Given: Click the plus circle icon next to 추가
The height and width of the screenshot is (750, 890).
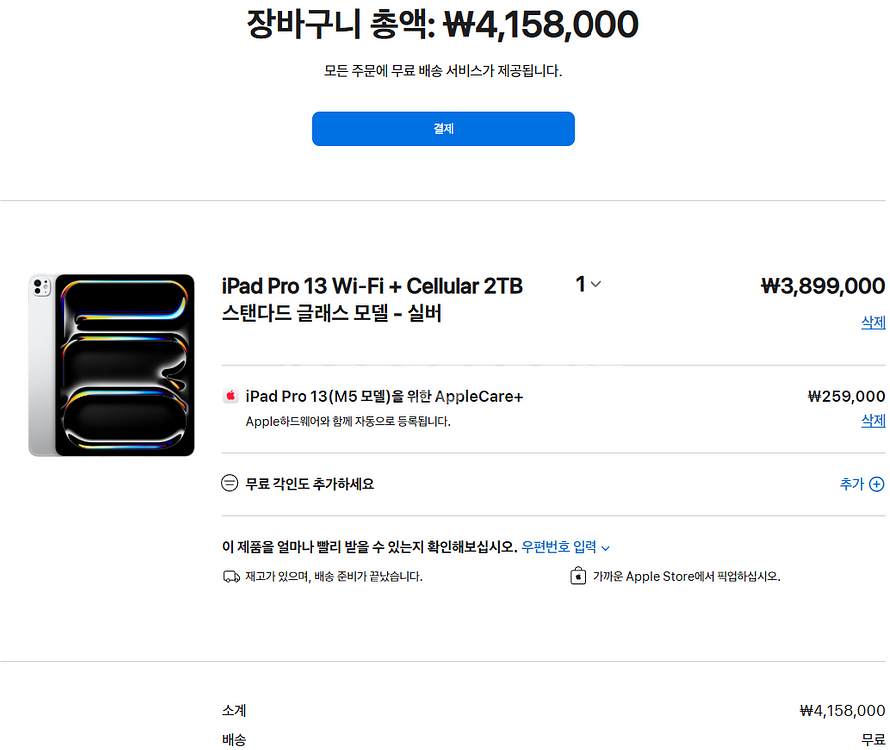Looking at the screenshot, I should pos(876,484).
